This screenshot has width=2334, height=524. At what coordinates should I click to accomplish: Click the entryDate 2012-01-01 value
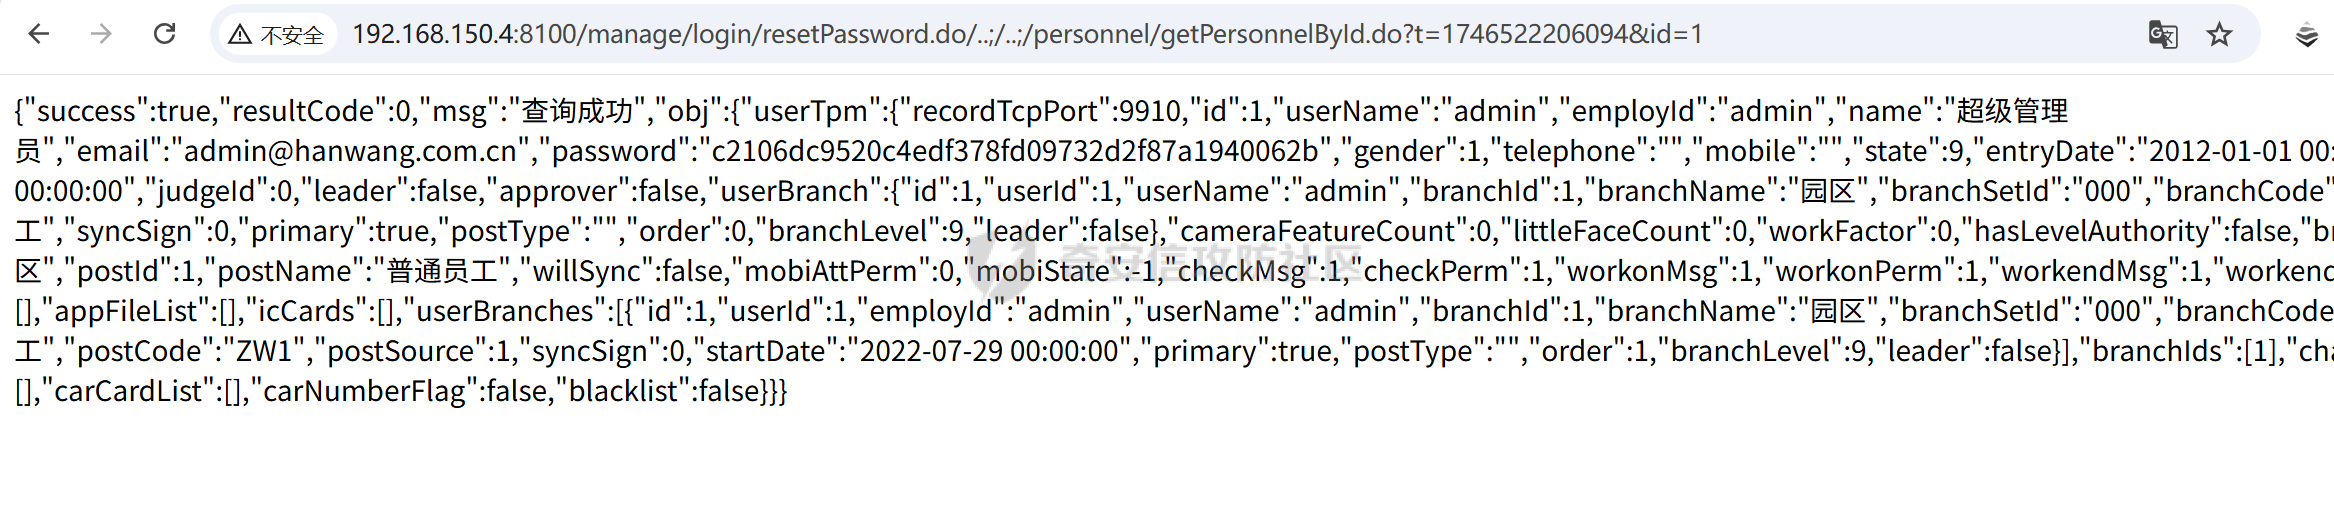pyautogui.click(x=2220, y=151)
